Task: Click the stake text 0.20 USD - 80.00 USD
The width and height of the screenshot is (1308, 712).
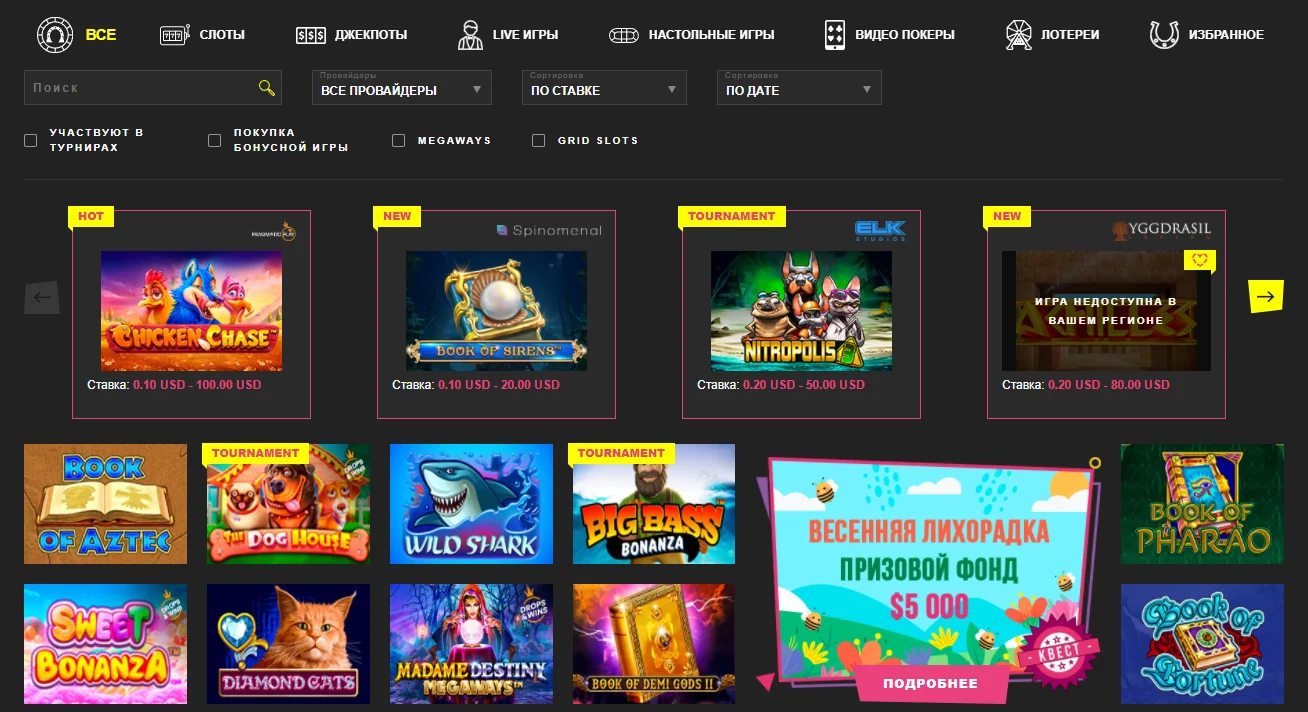Action: (1109, 385)
